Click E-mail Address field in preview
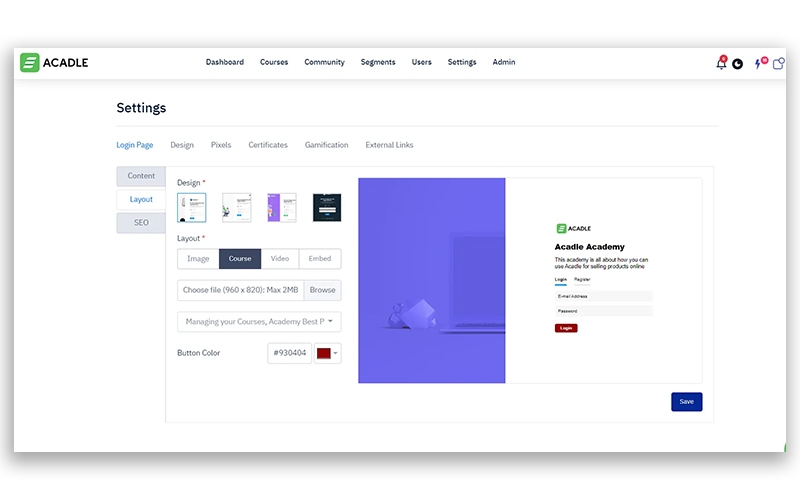 pyautogui.click(x=604, y=296)
